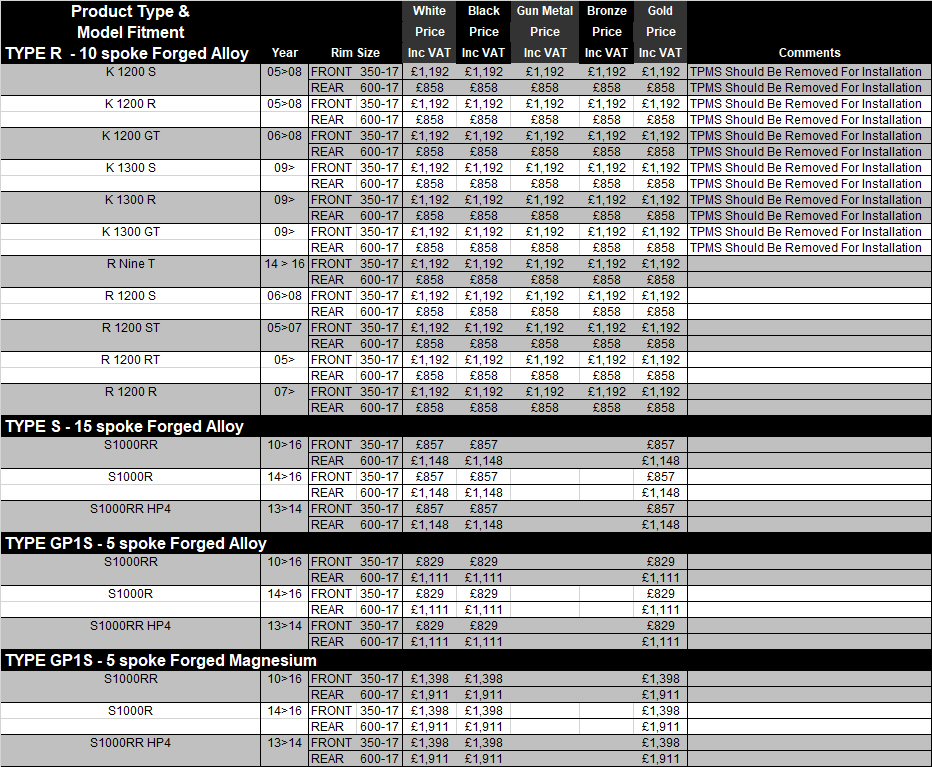Click the Black £829 front price for GP1S Alloy S1000RR
The image size is (932, 767).
(x=483, y=562)
